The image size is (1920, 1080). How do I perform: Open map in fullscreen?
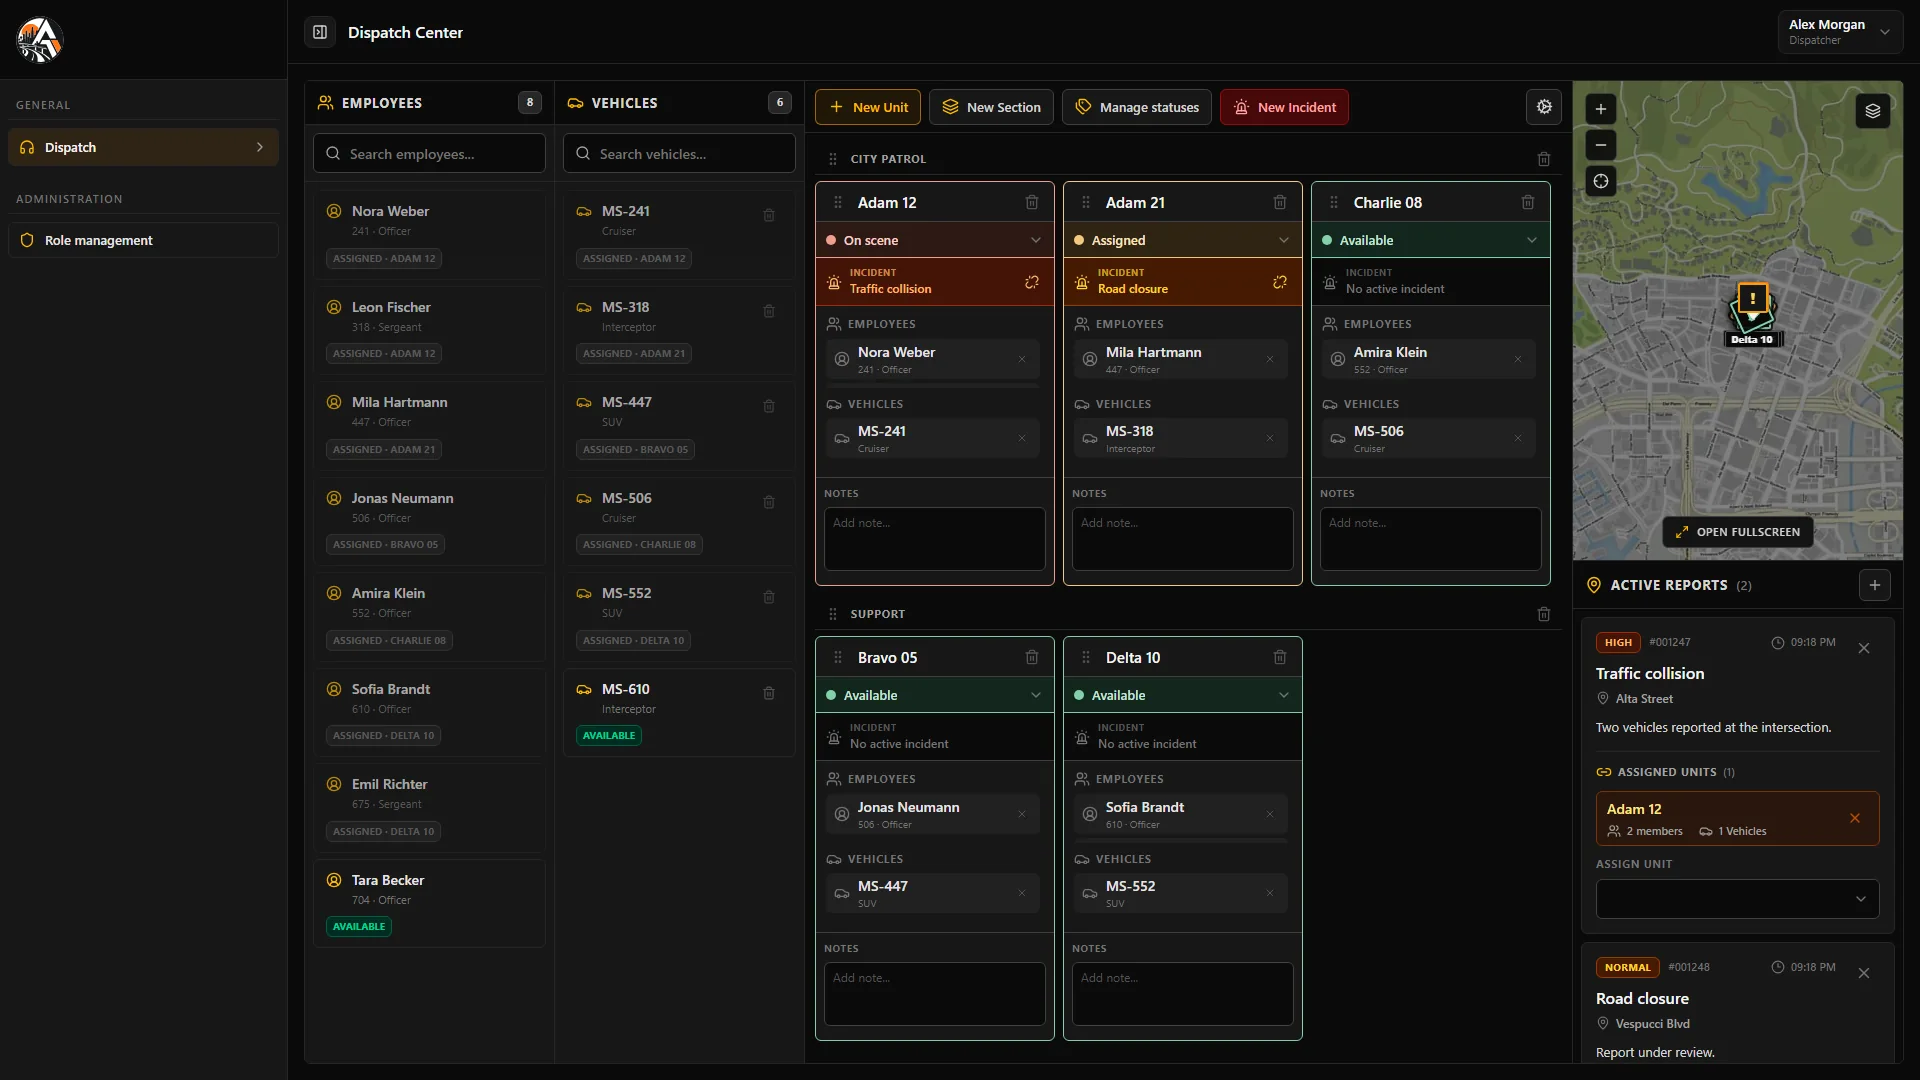click(x=1738, y=532)
